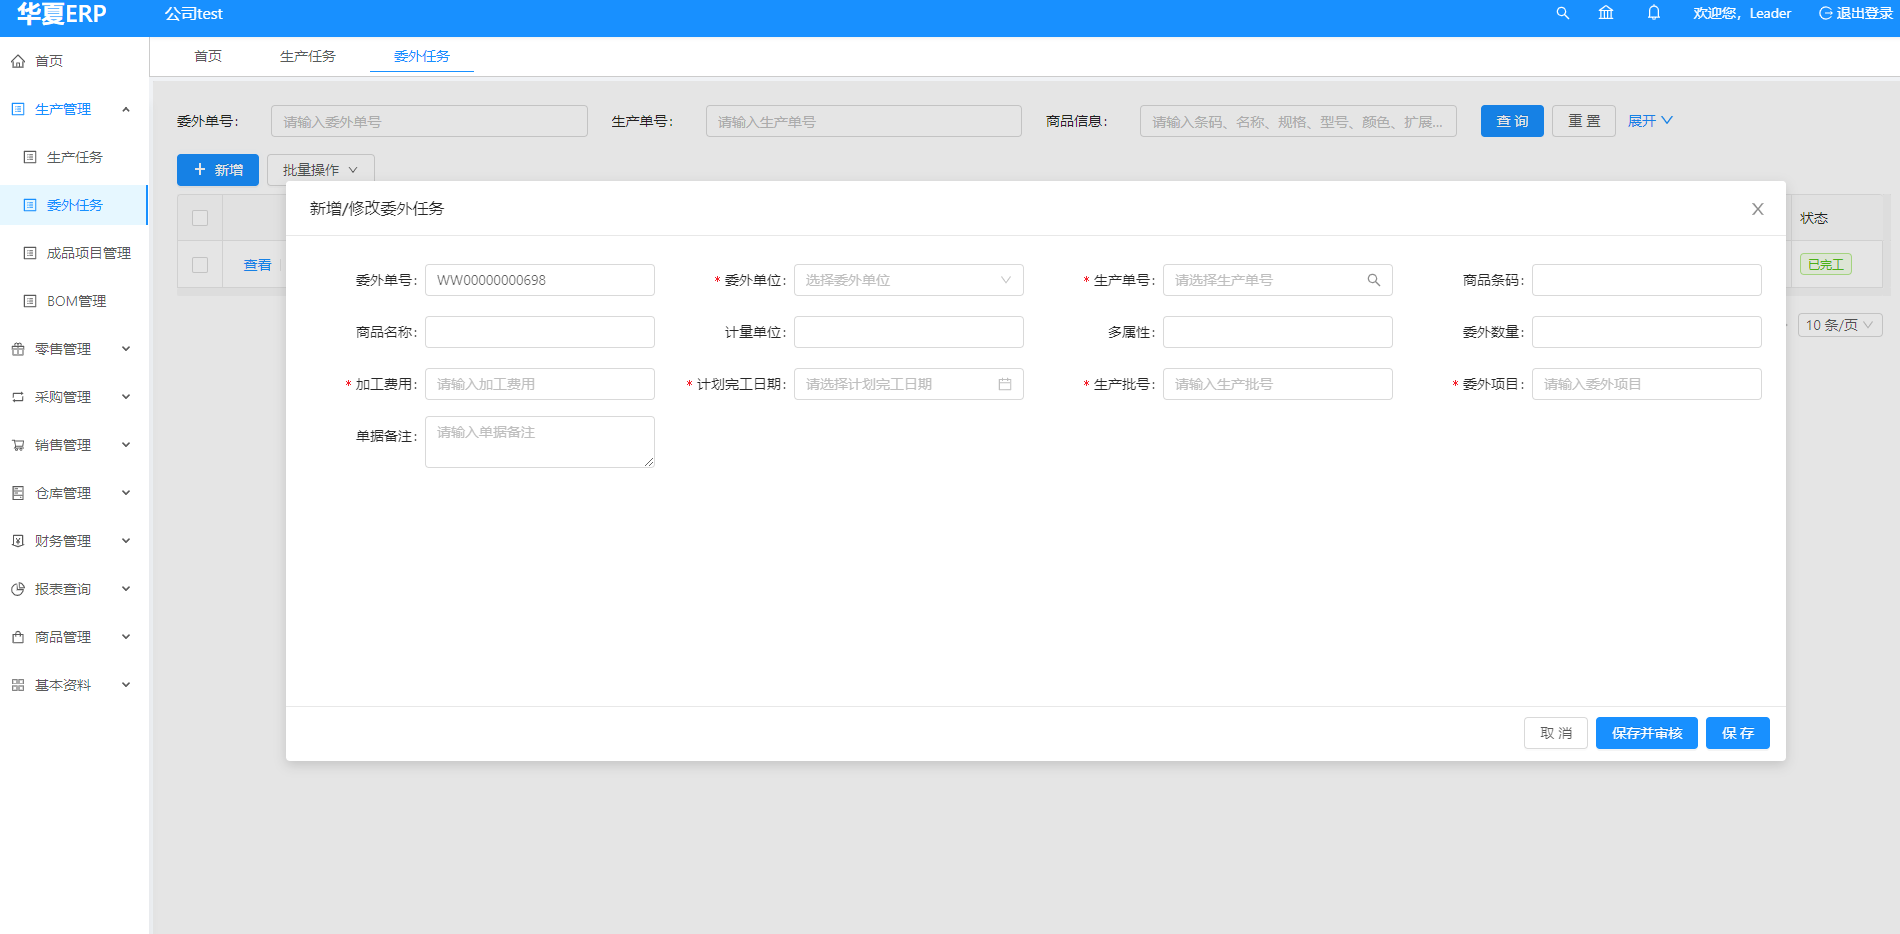Focus the 委外单号 filter input
This screenshot has height=934, width=1900.
click(x=429, y=121)
